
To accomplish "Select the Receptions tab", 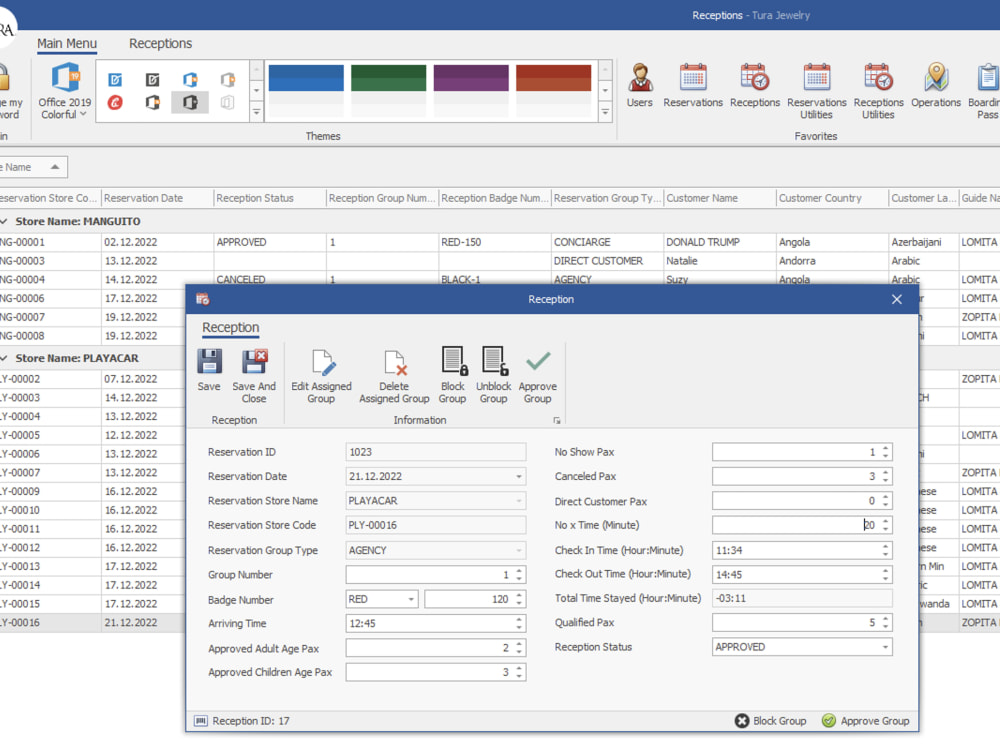I will (x=160, y=43).
